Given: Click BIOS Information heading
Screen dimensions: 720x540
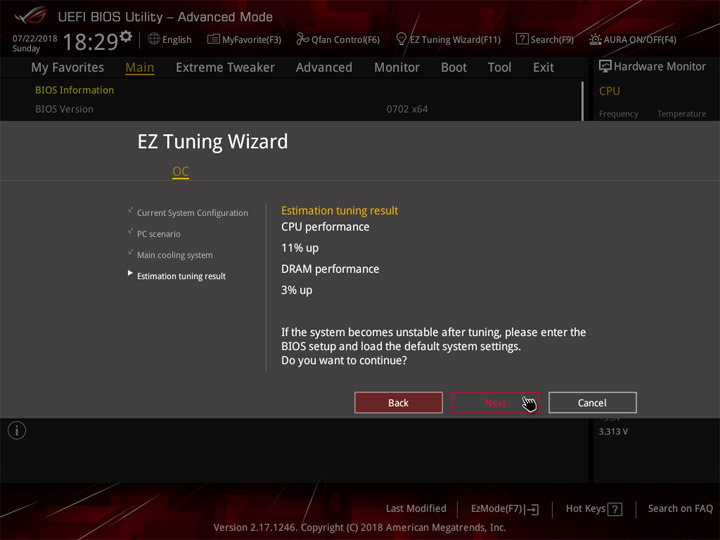Looking at the screenshot, I should coord(74,90).
